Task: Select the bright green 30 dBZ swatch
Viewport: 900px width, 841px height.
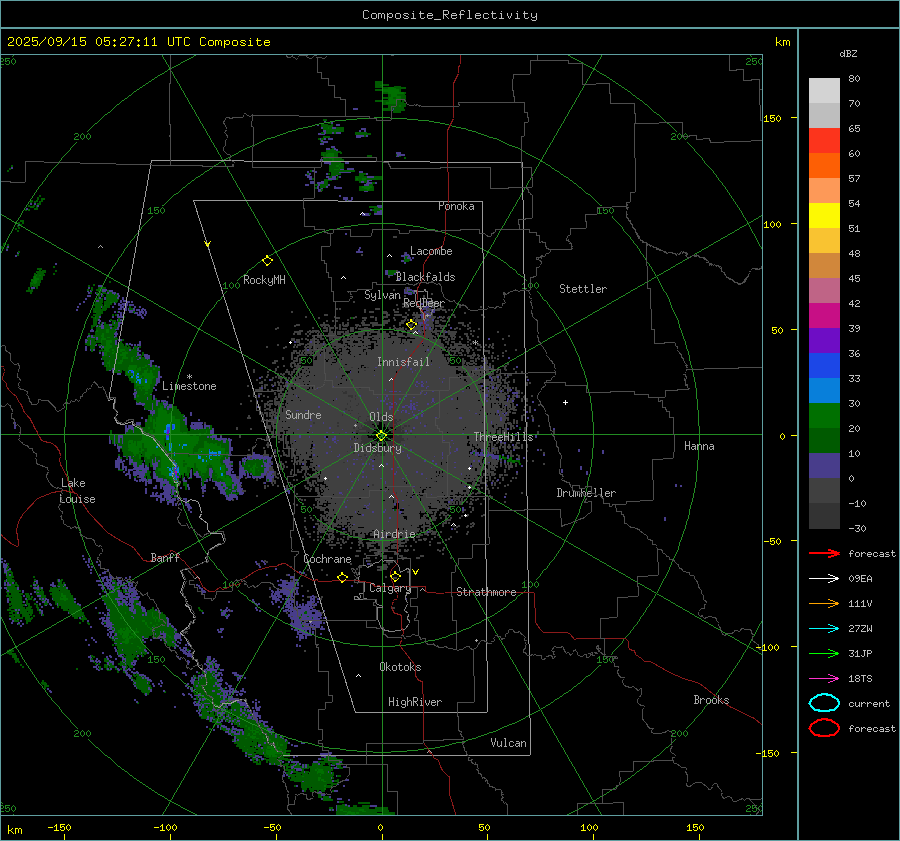Action: [824, 415]
